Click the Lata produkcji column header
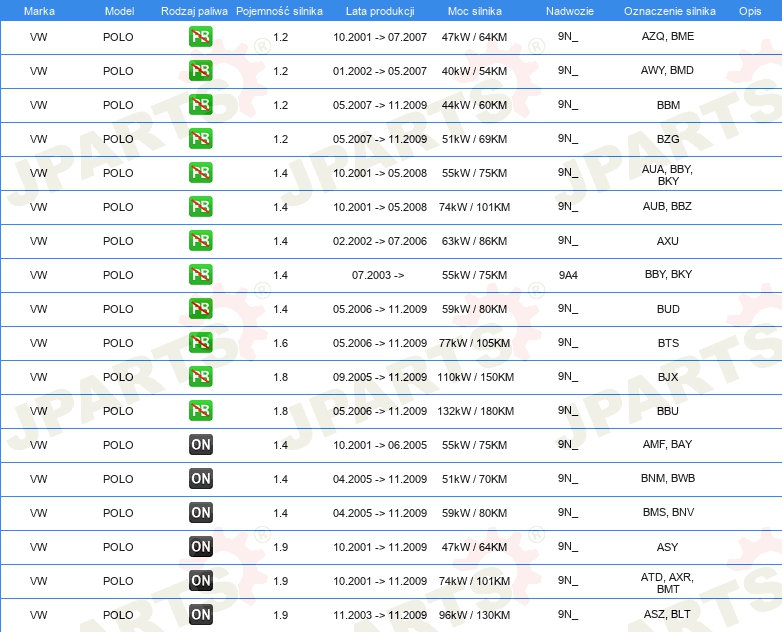Image resolution: width=782 pixels, height=632 pixels. [380, 11]
